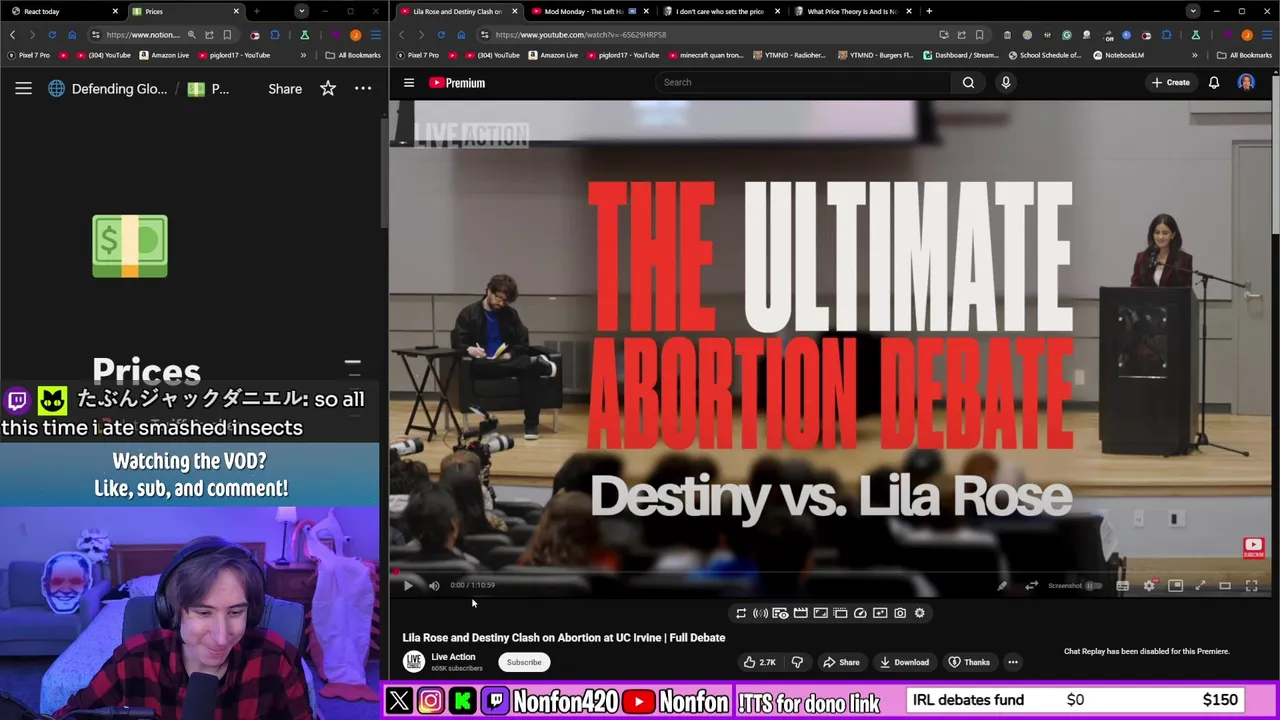1280x720 pixels.
Task: Open Live Action channel avatar
Action: [x=413, y=661]
